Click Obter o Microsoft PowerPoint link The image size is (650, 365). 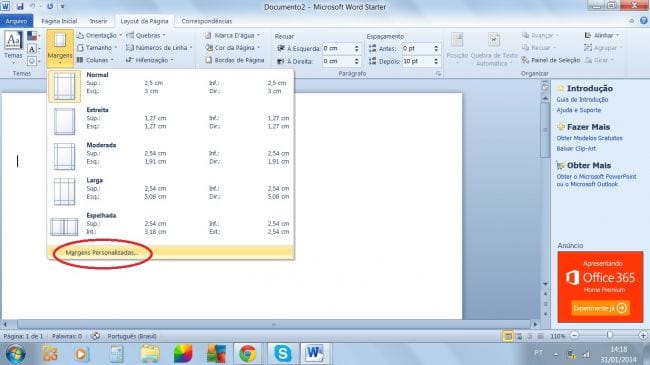596,180
